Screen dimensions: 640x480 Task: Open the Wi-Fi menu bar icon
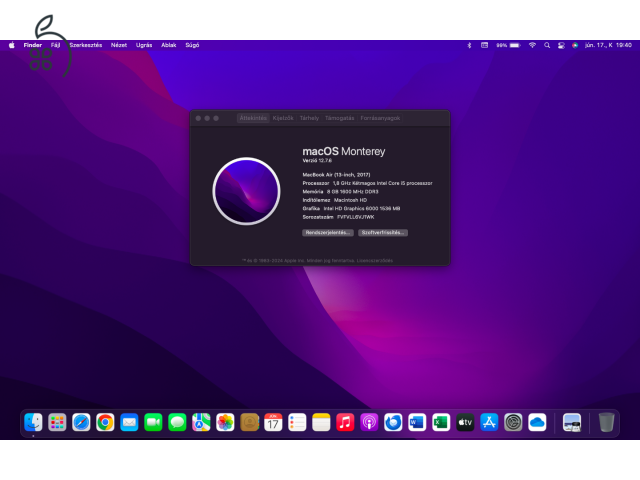[532, 45]
